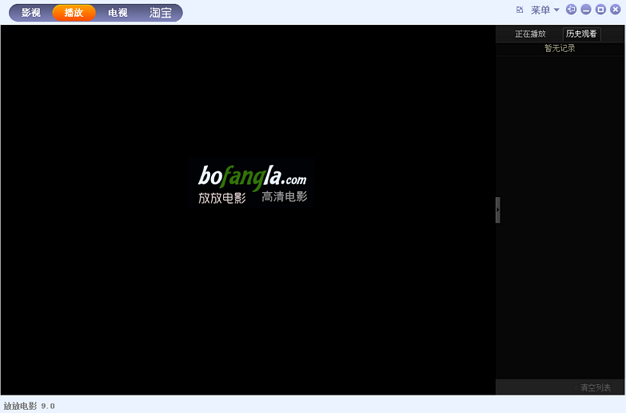This screenshot has width=626, height=413.
Task: Click 清空列表 to clear the list
Action: click(x=595, y=387)
